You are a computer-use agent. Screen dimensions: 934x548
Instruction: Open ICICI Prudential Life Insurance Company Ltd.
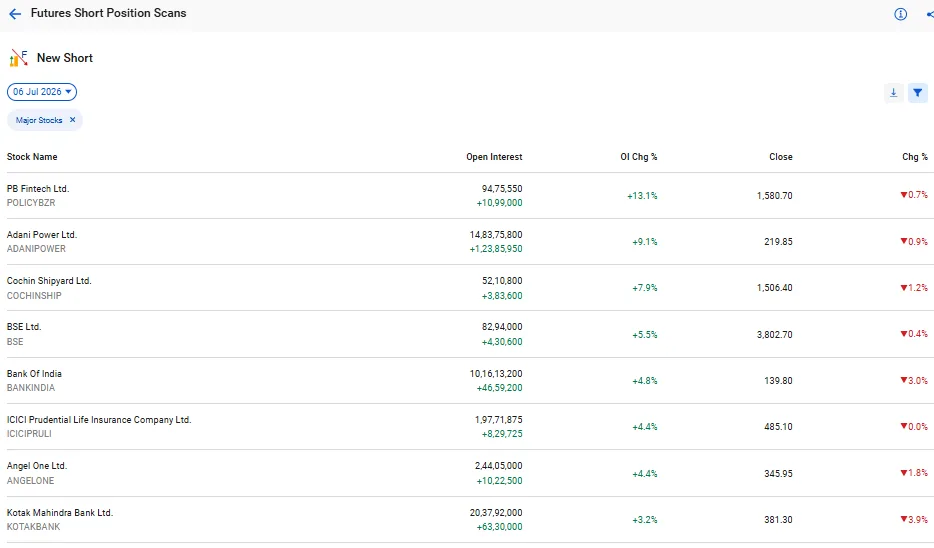pyautogui.click(x=99, y=419)
